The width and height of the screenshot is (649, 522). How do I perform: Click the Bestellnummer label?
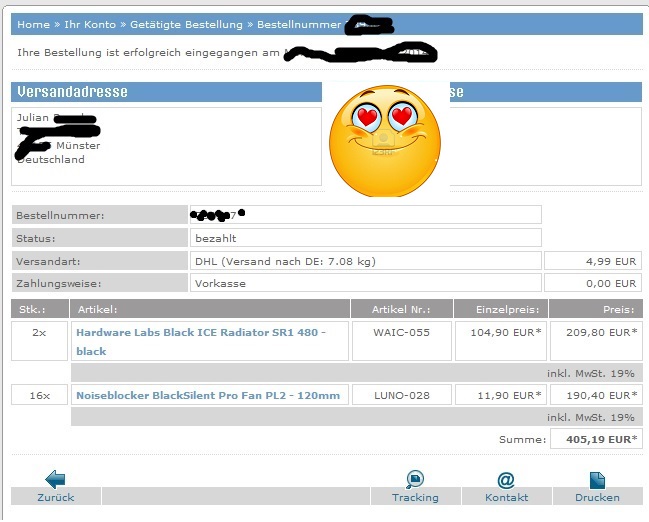60,215
